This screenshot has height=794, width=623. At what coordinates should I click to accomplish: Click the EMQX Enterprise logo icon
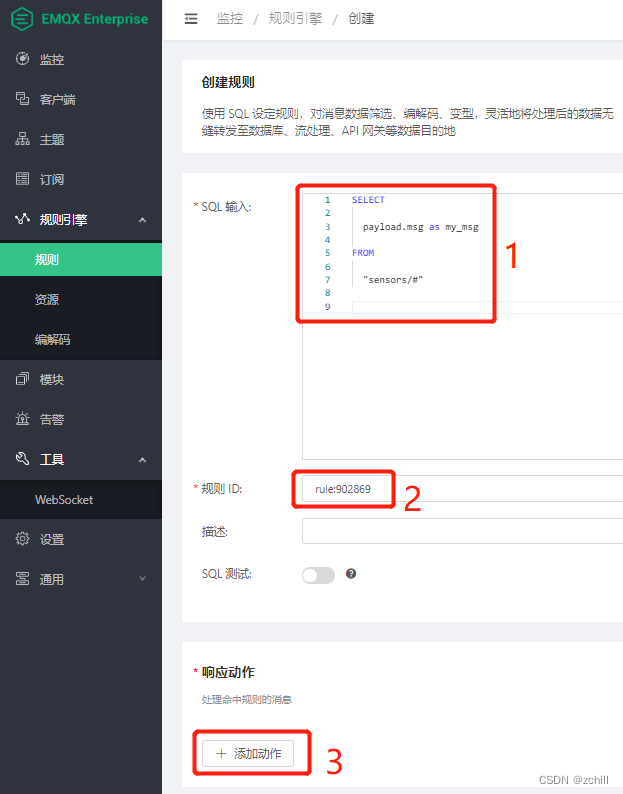point(22,19)
